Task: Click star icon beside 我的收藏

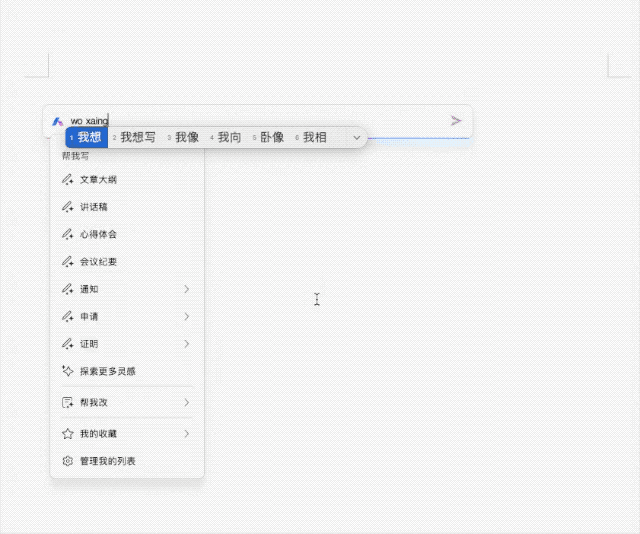Action: tap(67, 434)
